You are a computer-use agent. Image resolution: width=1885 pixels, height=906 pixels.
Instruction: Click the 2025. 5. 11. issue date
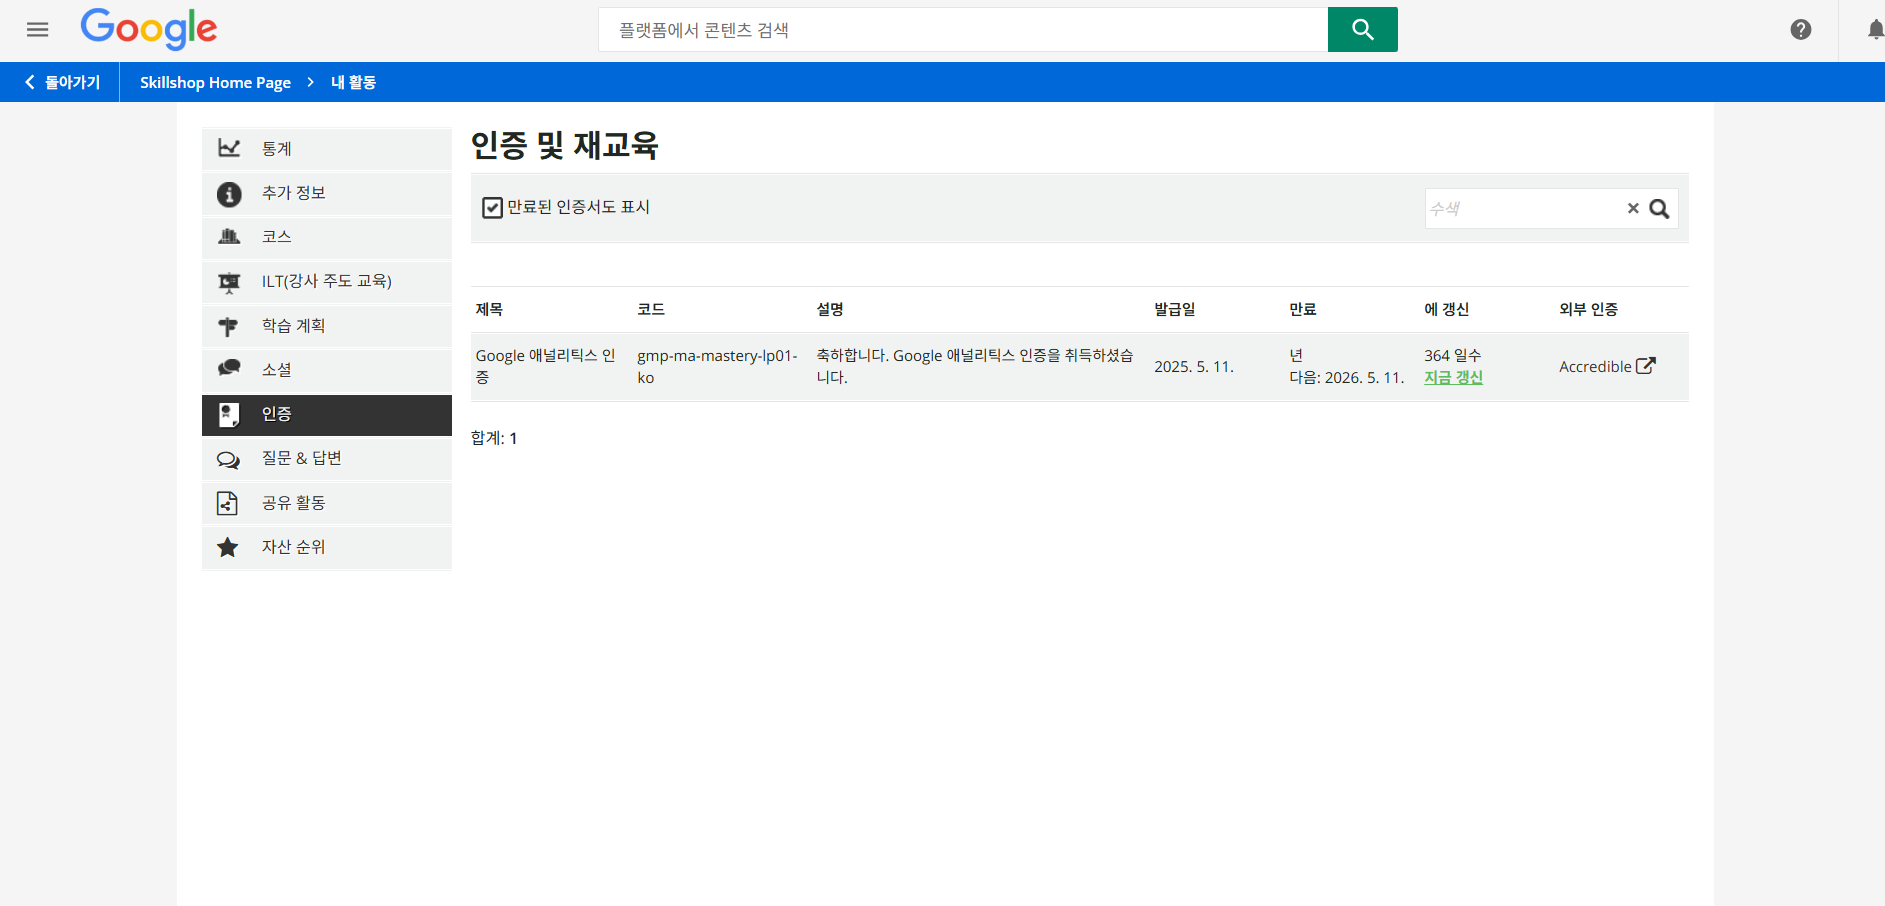click(x=1194, y=367)
